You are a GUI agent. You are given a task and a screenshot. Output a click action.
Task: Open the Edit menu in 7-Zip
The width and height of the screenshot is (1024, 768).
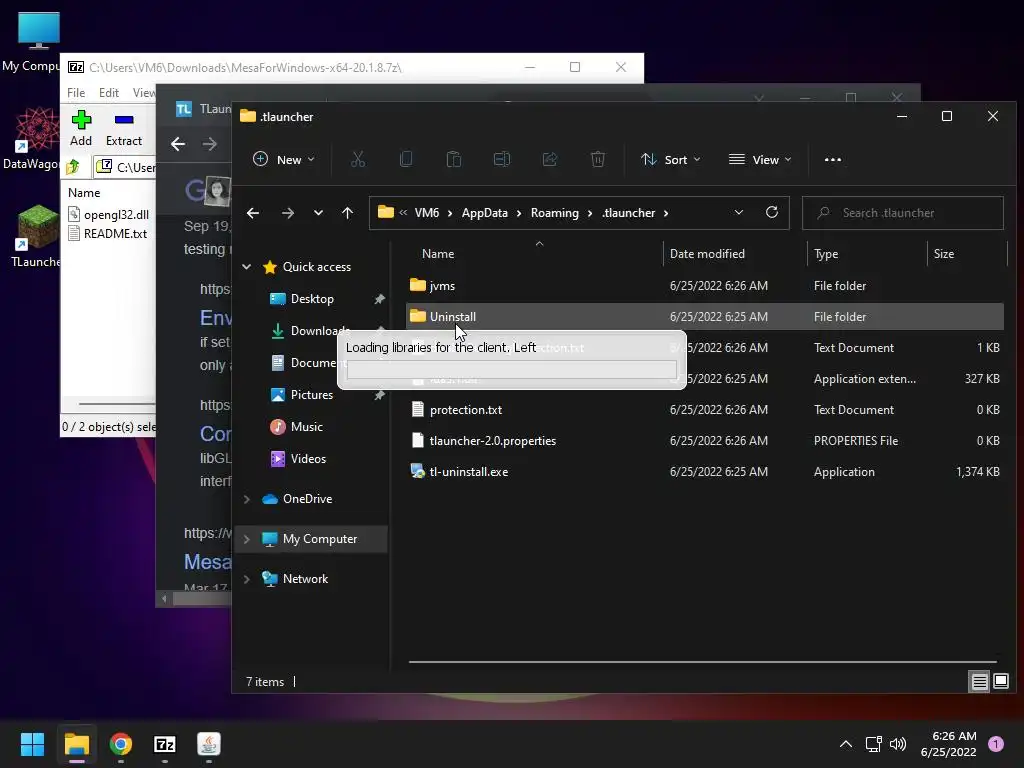(108, 93)
